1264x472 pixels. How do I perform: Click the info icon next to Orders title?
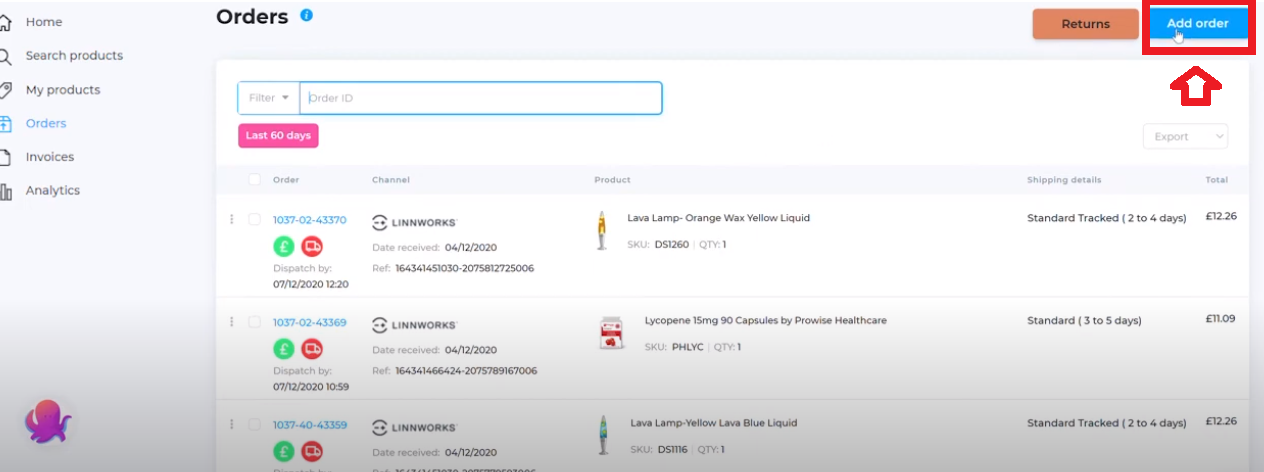[307, 15]
